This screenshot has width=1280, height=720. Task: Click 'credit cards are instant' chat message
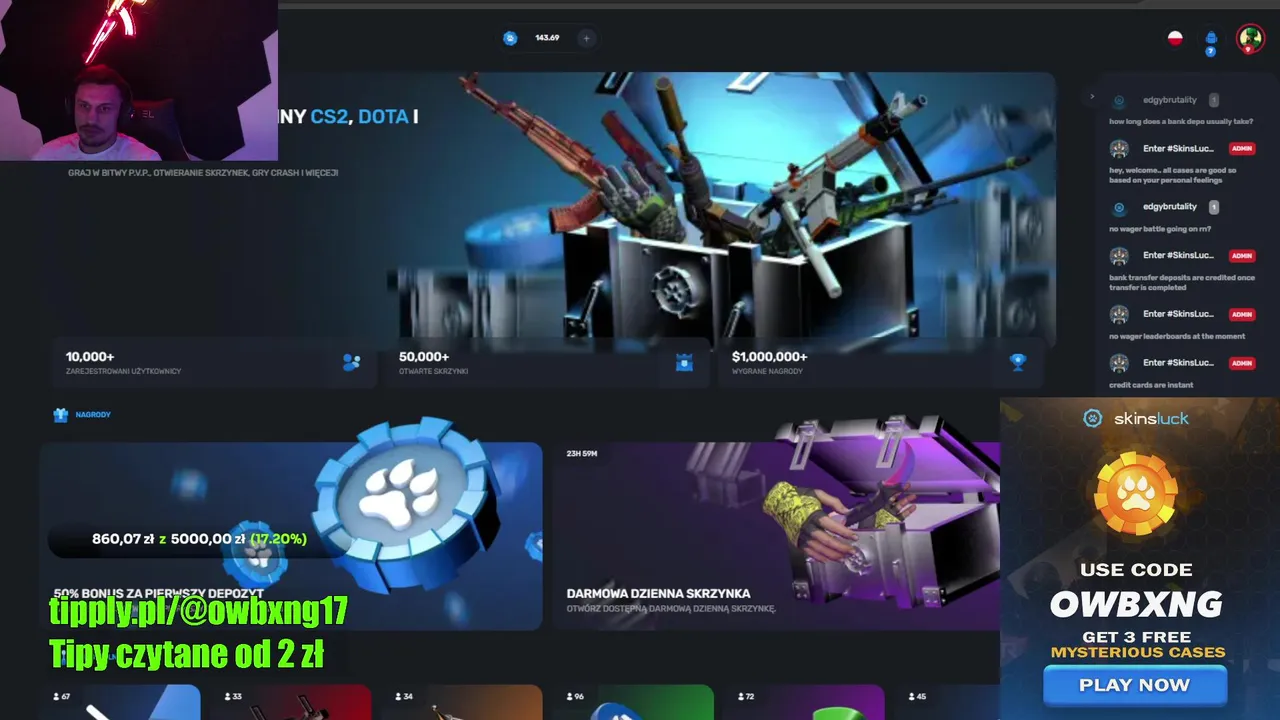1151,385
